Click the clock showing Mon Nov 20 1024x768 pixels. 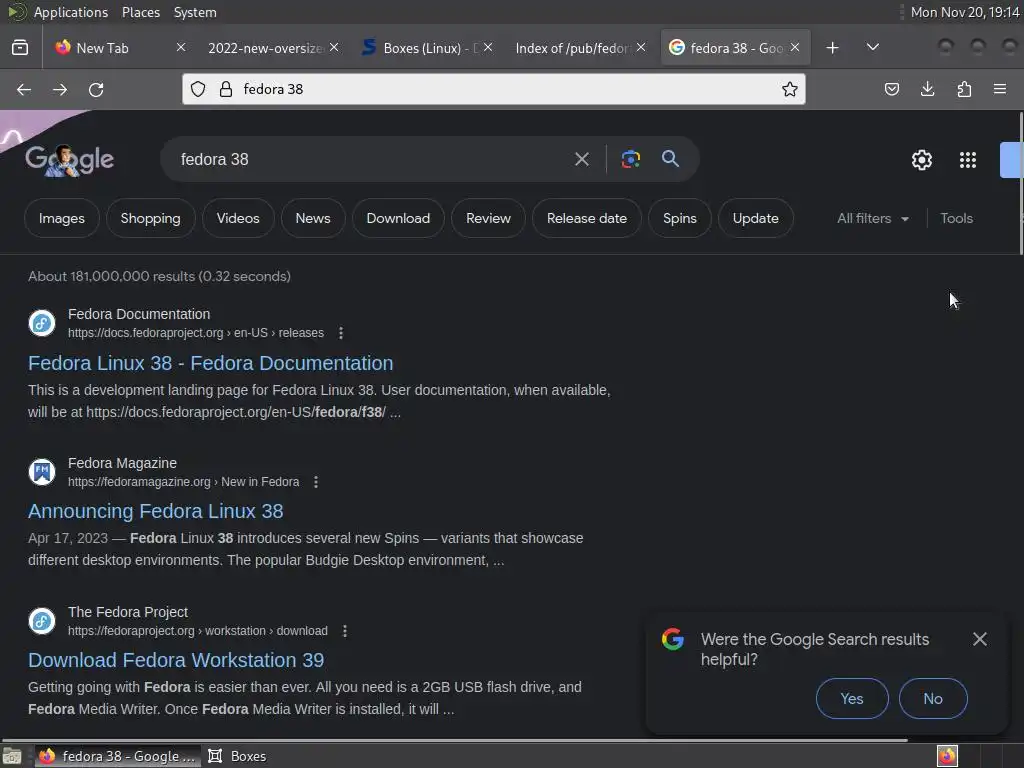pyautogui.click(x=965, y=12)
